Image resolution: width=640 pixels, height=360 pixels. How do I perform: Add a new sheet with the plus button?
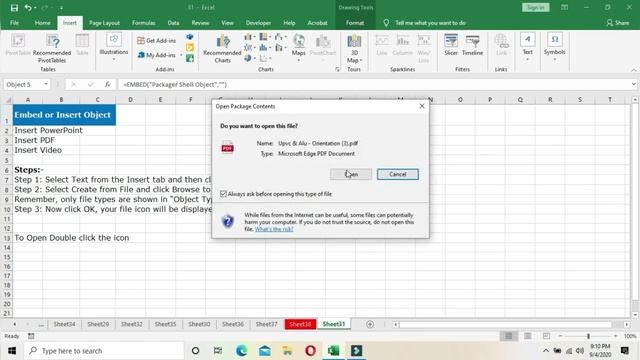click(x=370, y=324)
